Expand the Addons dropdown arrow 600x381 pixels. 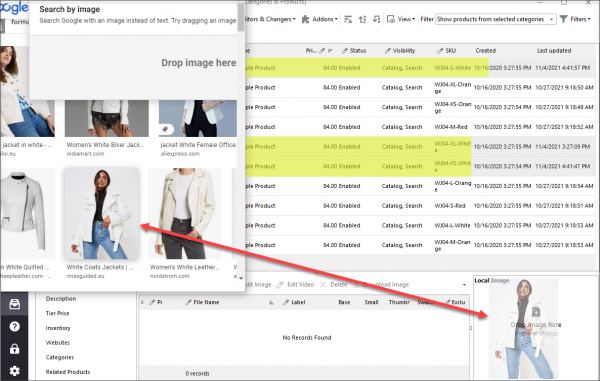tap(336, 19)
